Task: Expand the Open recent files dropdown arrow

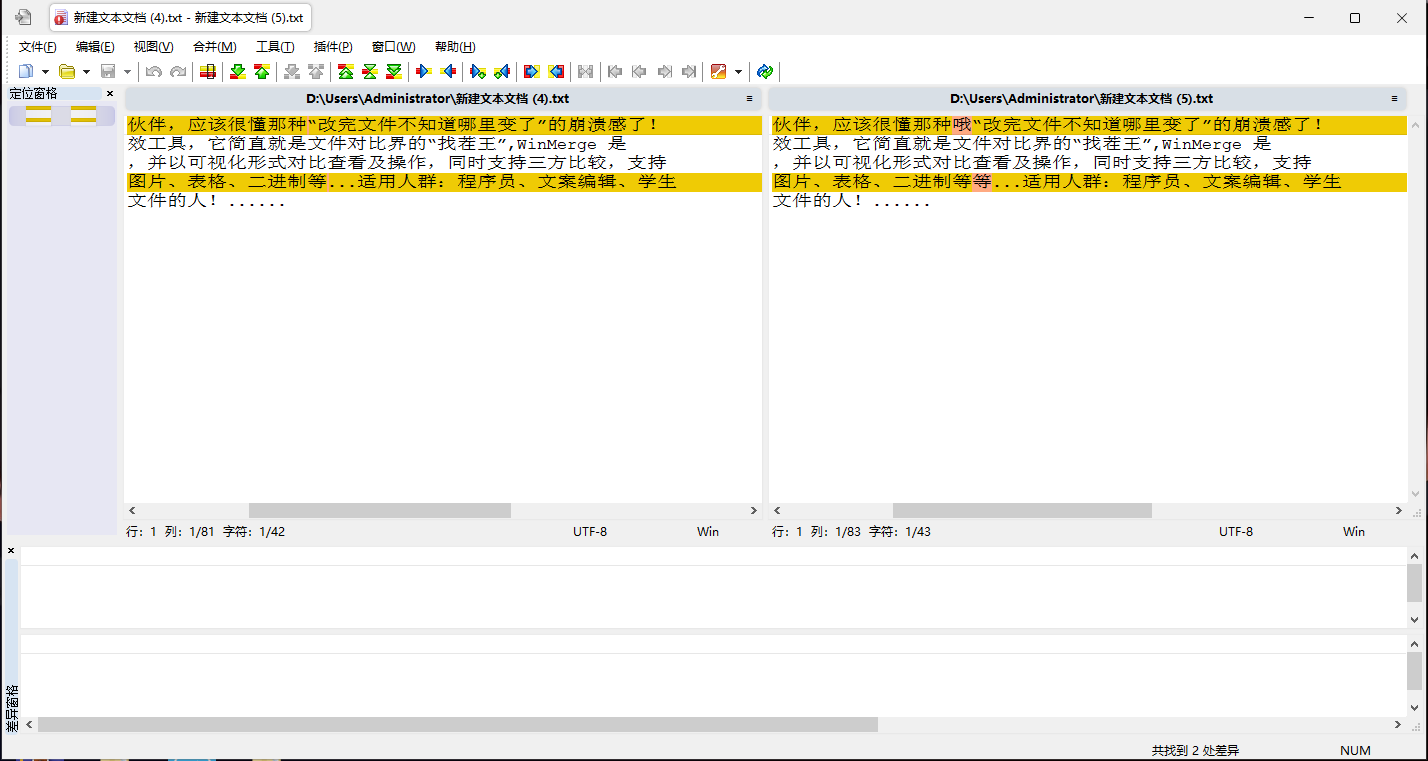Action: point(86,72)
